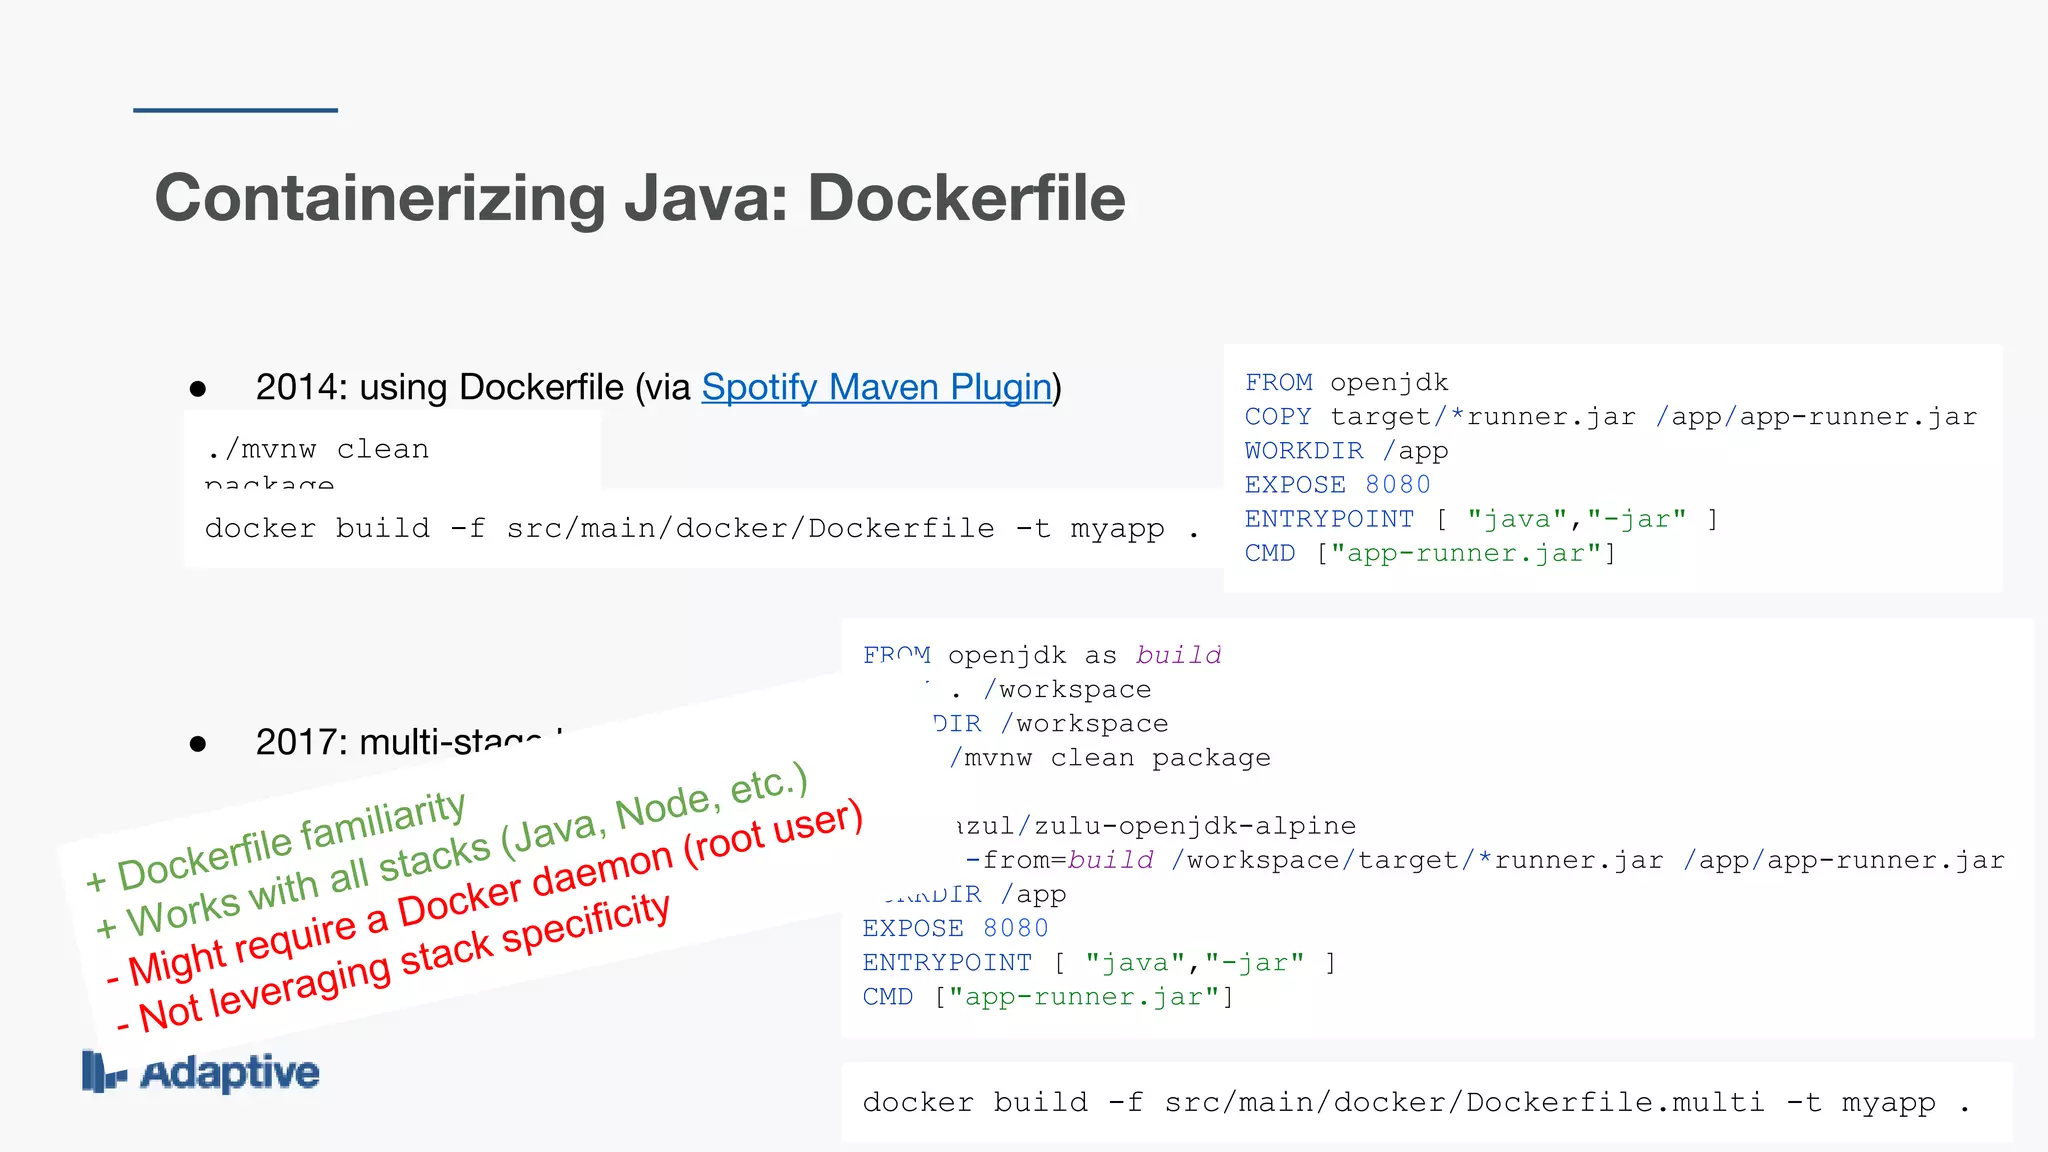Image resolution: width=2048 pixels, height=1152 pixels.
Task: Click the 'EXPOSE 8080' line in top snippet
Action: point(1338,485)
